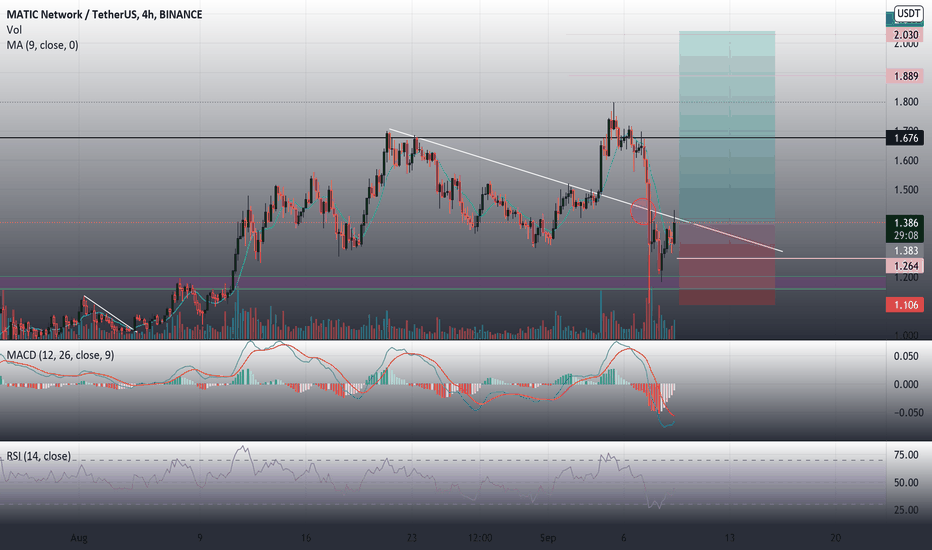The width and height of the screenshot is (932, 550).
Task: Select the MA (9, close, 0) indicator label
Action: click(42, 45)
